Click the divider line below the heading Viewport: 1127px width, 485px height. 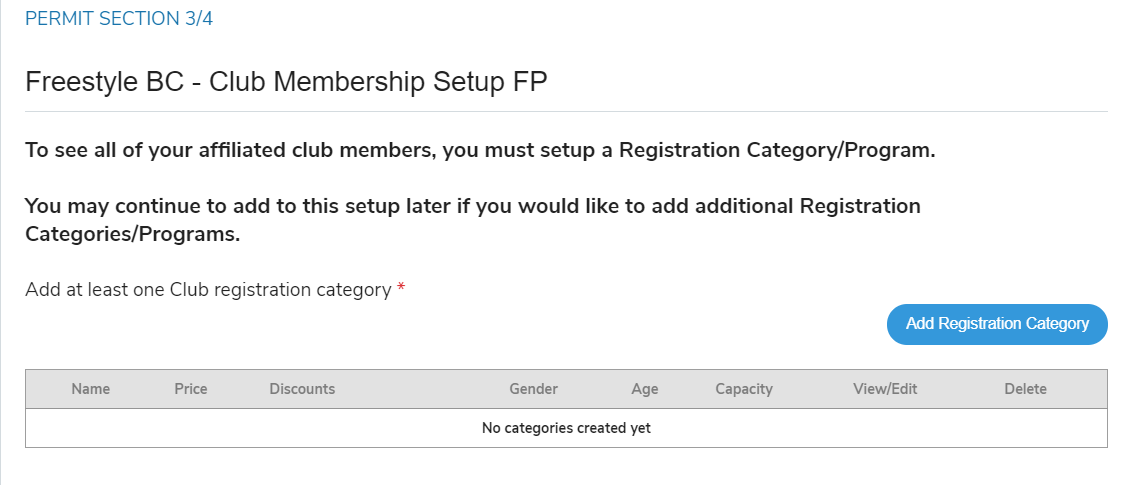(x=566, y=111)
